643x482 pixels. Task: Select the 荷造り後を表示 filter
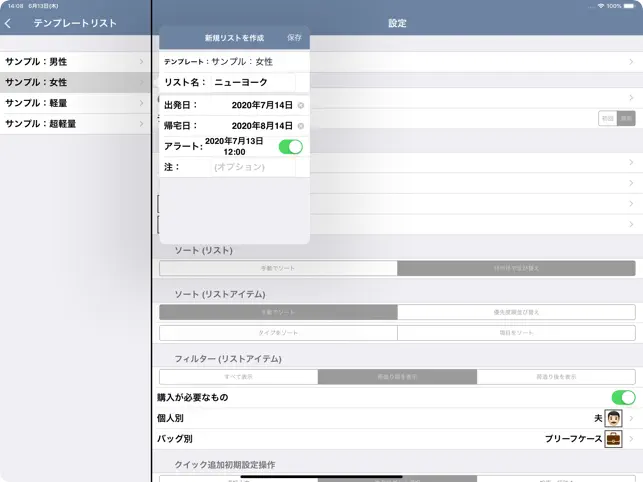pos(556,377)
